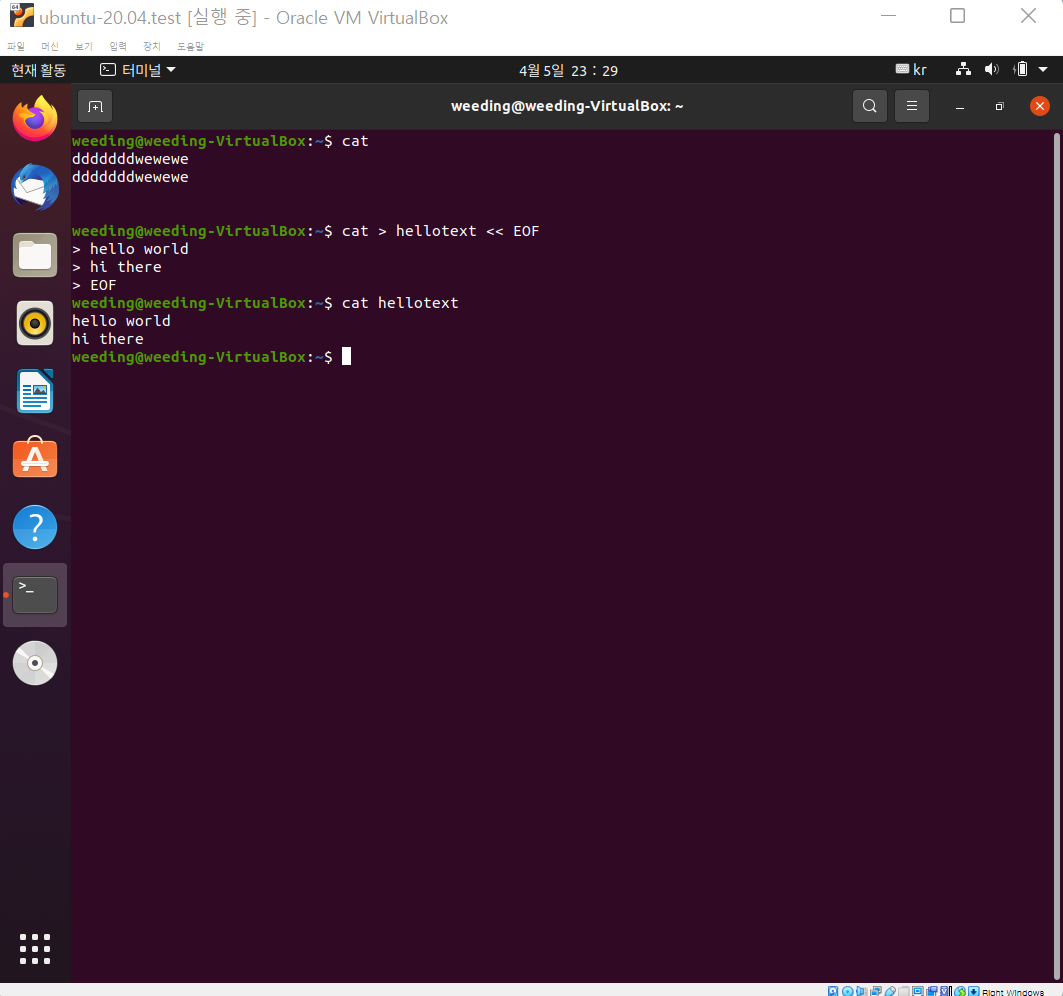Open LibreOffice Writer from the dock
Image resolution: width=1063 pixels, height=996 pixels.
tap(35, 391)
